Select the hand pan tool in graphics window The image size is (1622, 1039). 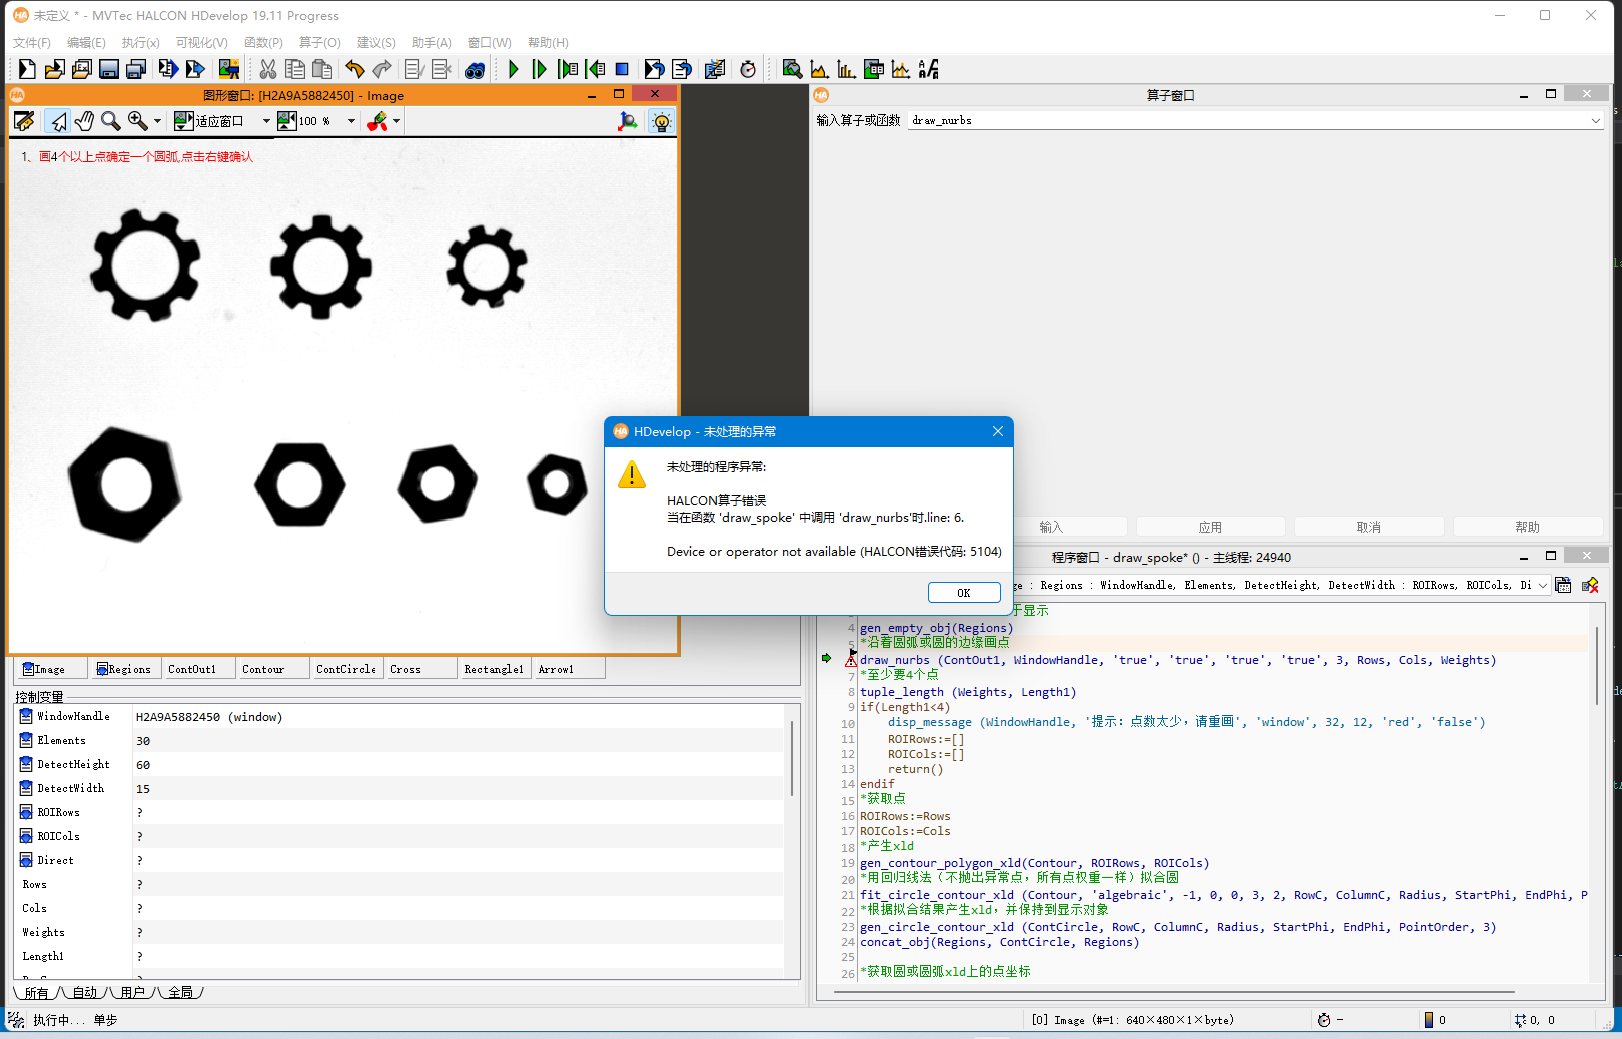pos(85,121)
